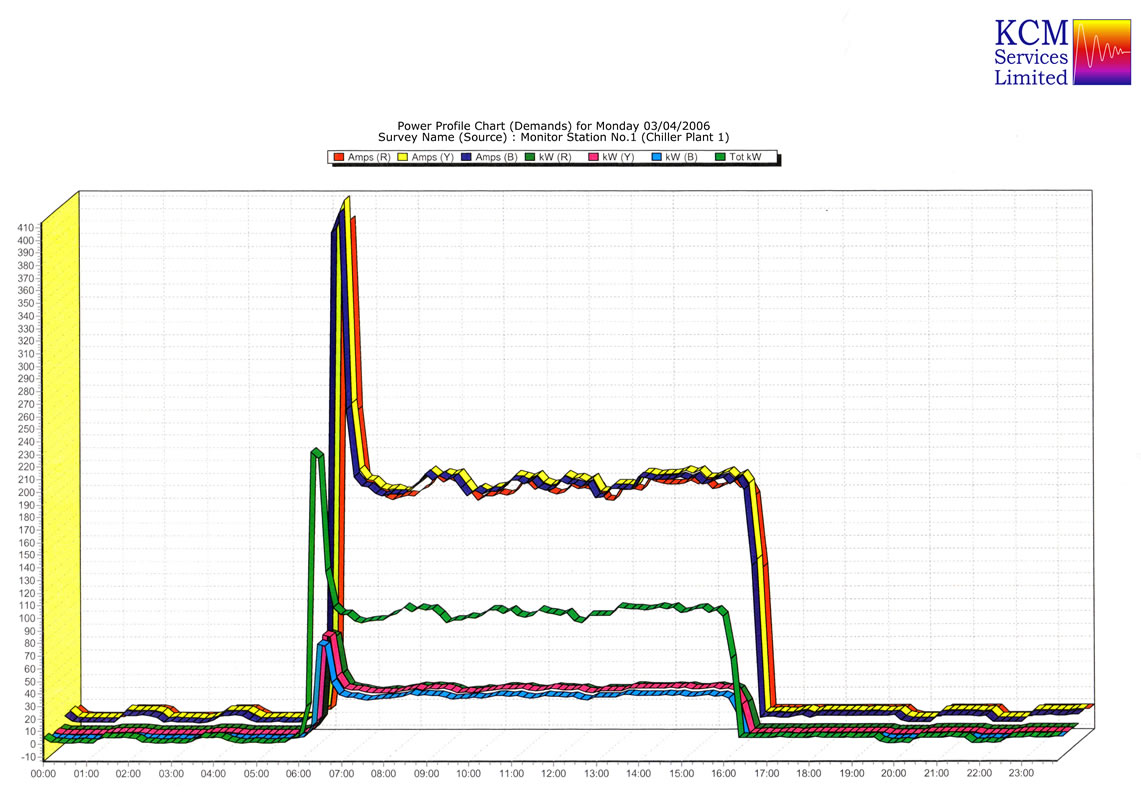1141x800 pixels.
Task: Click the 23:00 time axis label
Action: [x=1022, y=773]
